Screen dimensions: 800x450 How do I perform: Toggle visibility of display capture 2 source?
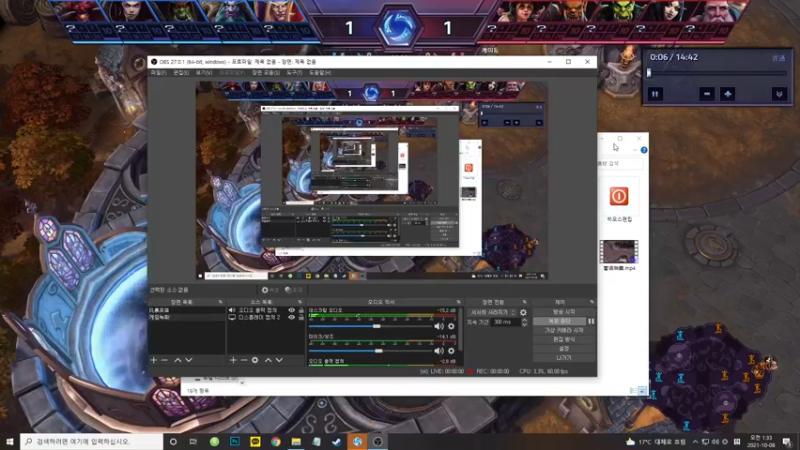tap(291, 317)
